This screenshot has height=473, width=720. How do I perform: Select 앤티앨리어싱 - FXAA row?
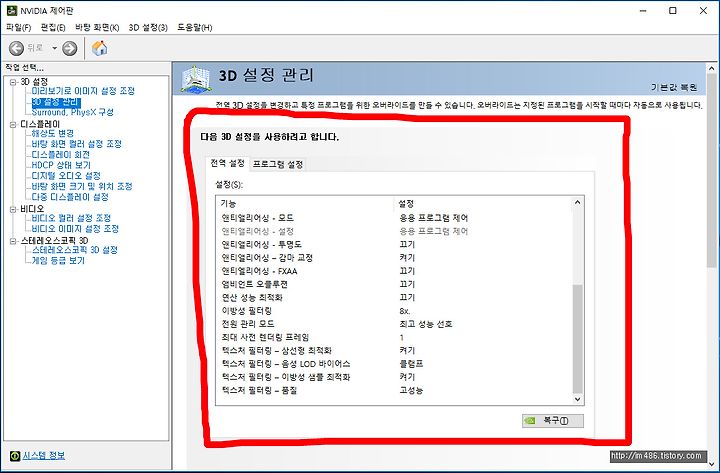(x=394, y=271)
